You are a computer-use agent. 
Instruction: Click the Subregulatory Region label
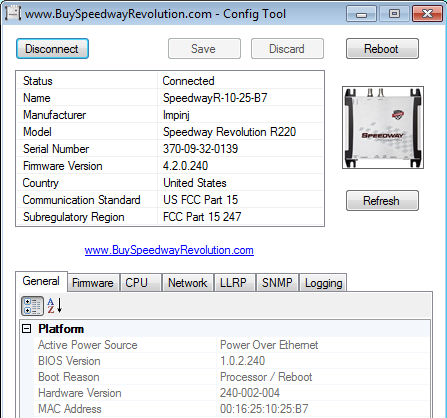(x=74, y=217)
